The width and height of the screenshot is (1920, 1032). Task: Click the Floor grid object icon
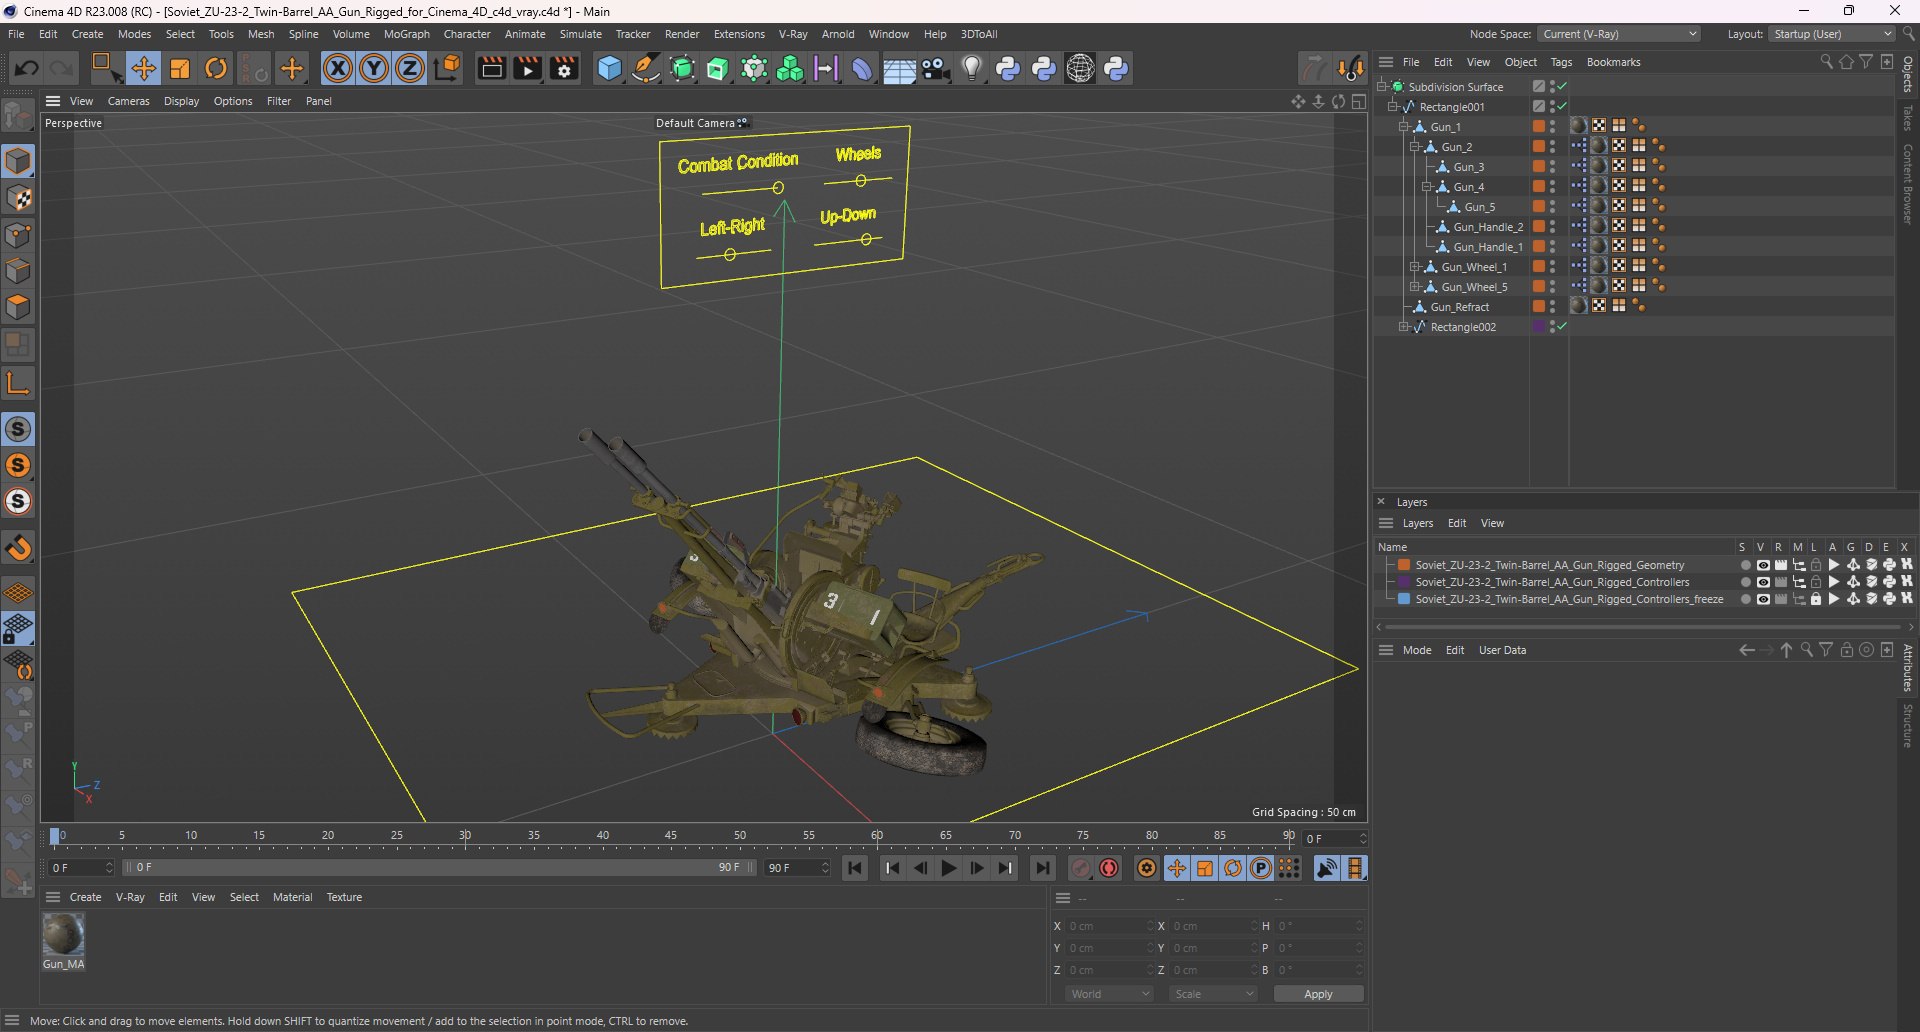click(898, 69)
